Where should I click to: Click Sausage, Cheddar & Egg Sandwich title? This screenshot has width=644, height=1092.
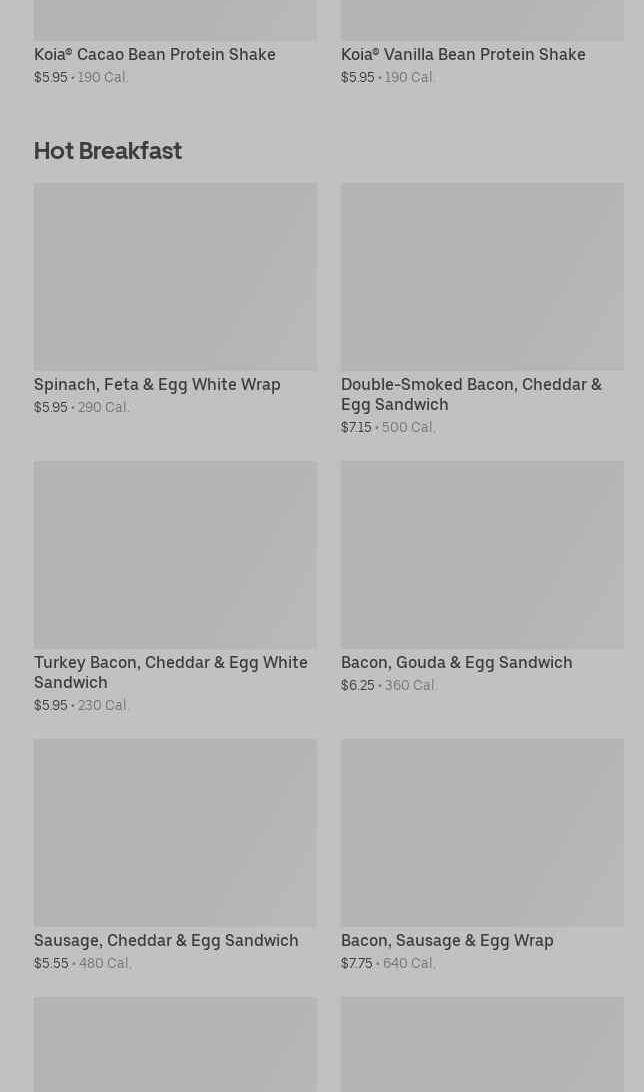(x=166, y=940)
